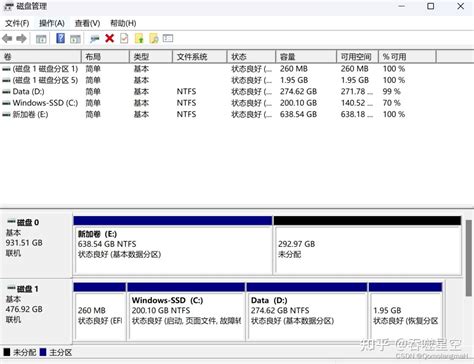The image size is (474, 364).
Task: Sort by the 可用空间 column header
Action: 357,57
